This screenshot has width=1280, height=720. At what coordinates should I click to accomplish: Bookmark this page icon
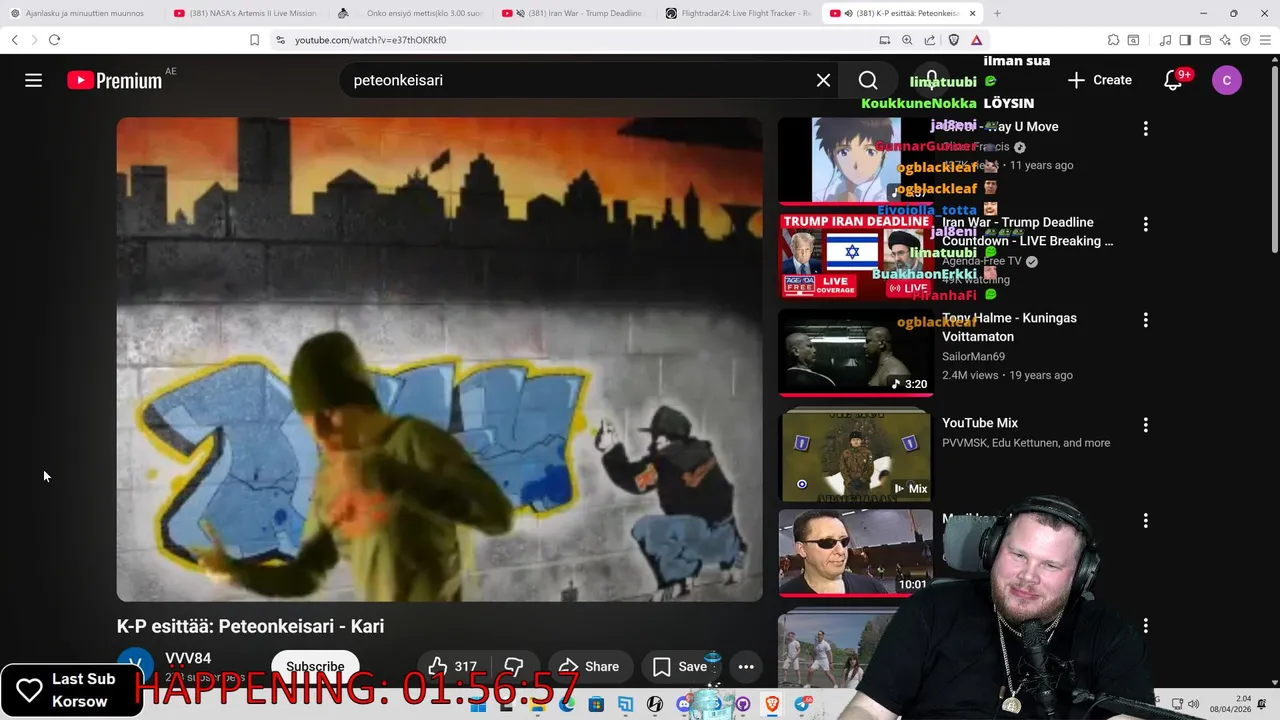(x=254, y=40)
